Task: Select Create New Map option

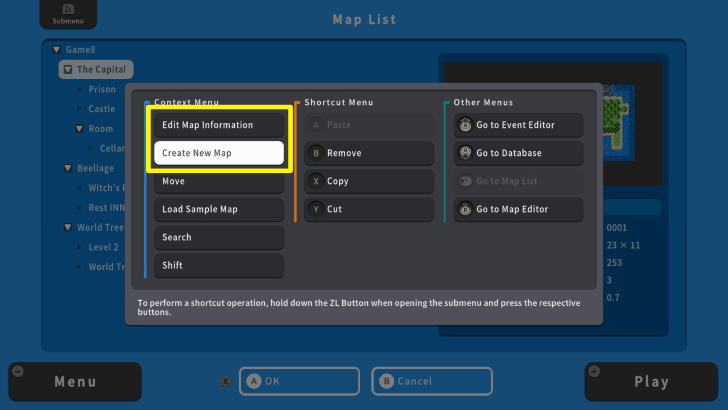Action: [x=219, y=153]
